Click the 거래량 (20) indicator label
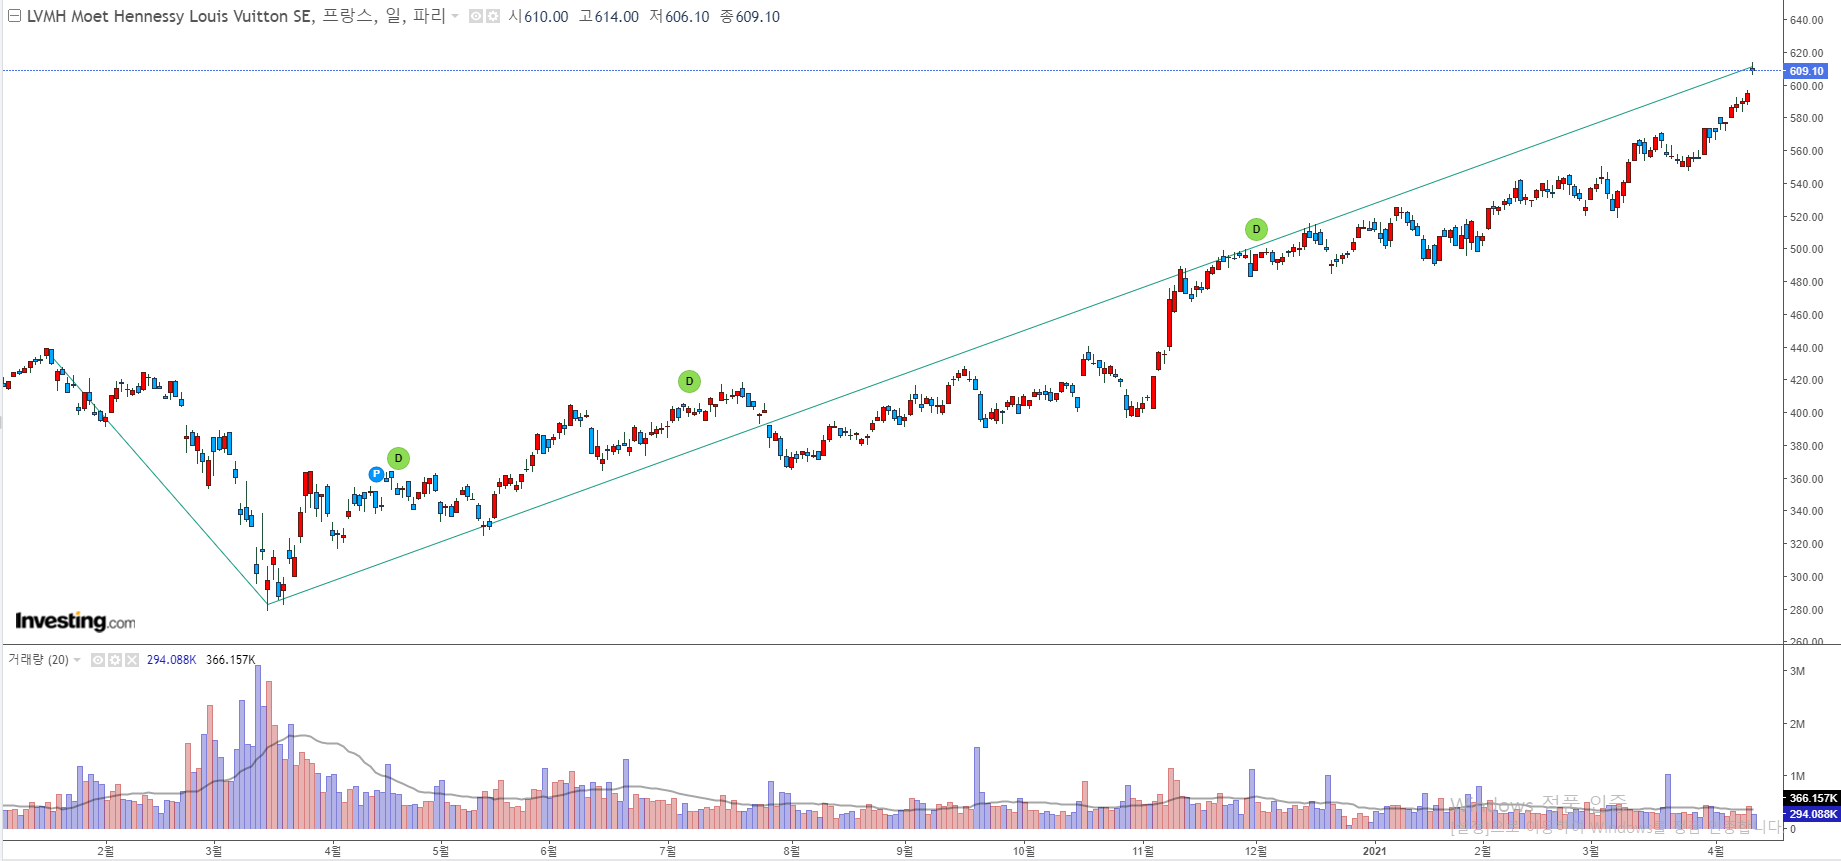1841x861 pixels. (x=38, y=660)
